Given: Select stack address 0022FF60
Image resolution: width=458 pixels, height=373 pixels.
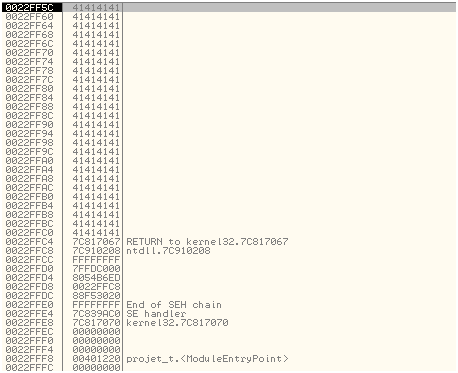Looking at the screenshot, I should coord(29,17).
